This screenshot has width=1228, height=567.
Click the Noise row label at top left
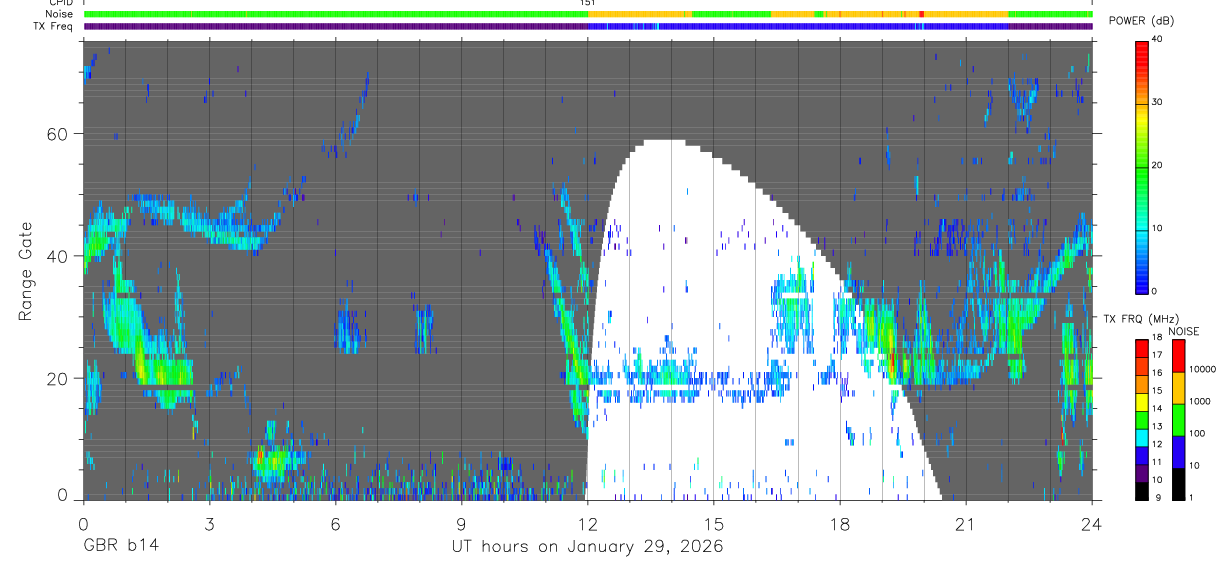(x=60, y=14)
